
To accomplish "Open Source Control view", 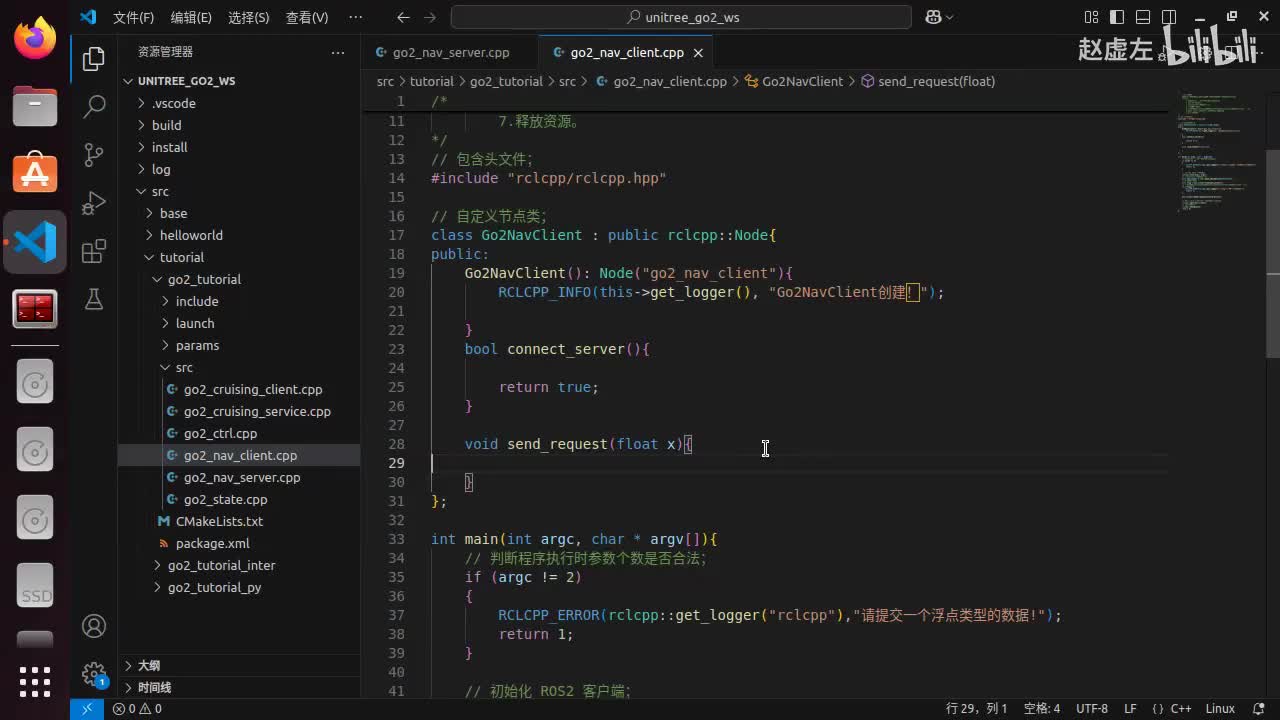I will (x=94, y=154).
